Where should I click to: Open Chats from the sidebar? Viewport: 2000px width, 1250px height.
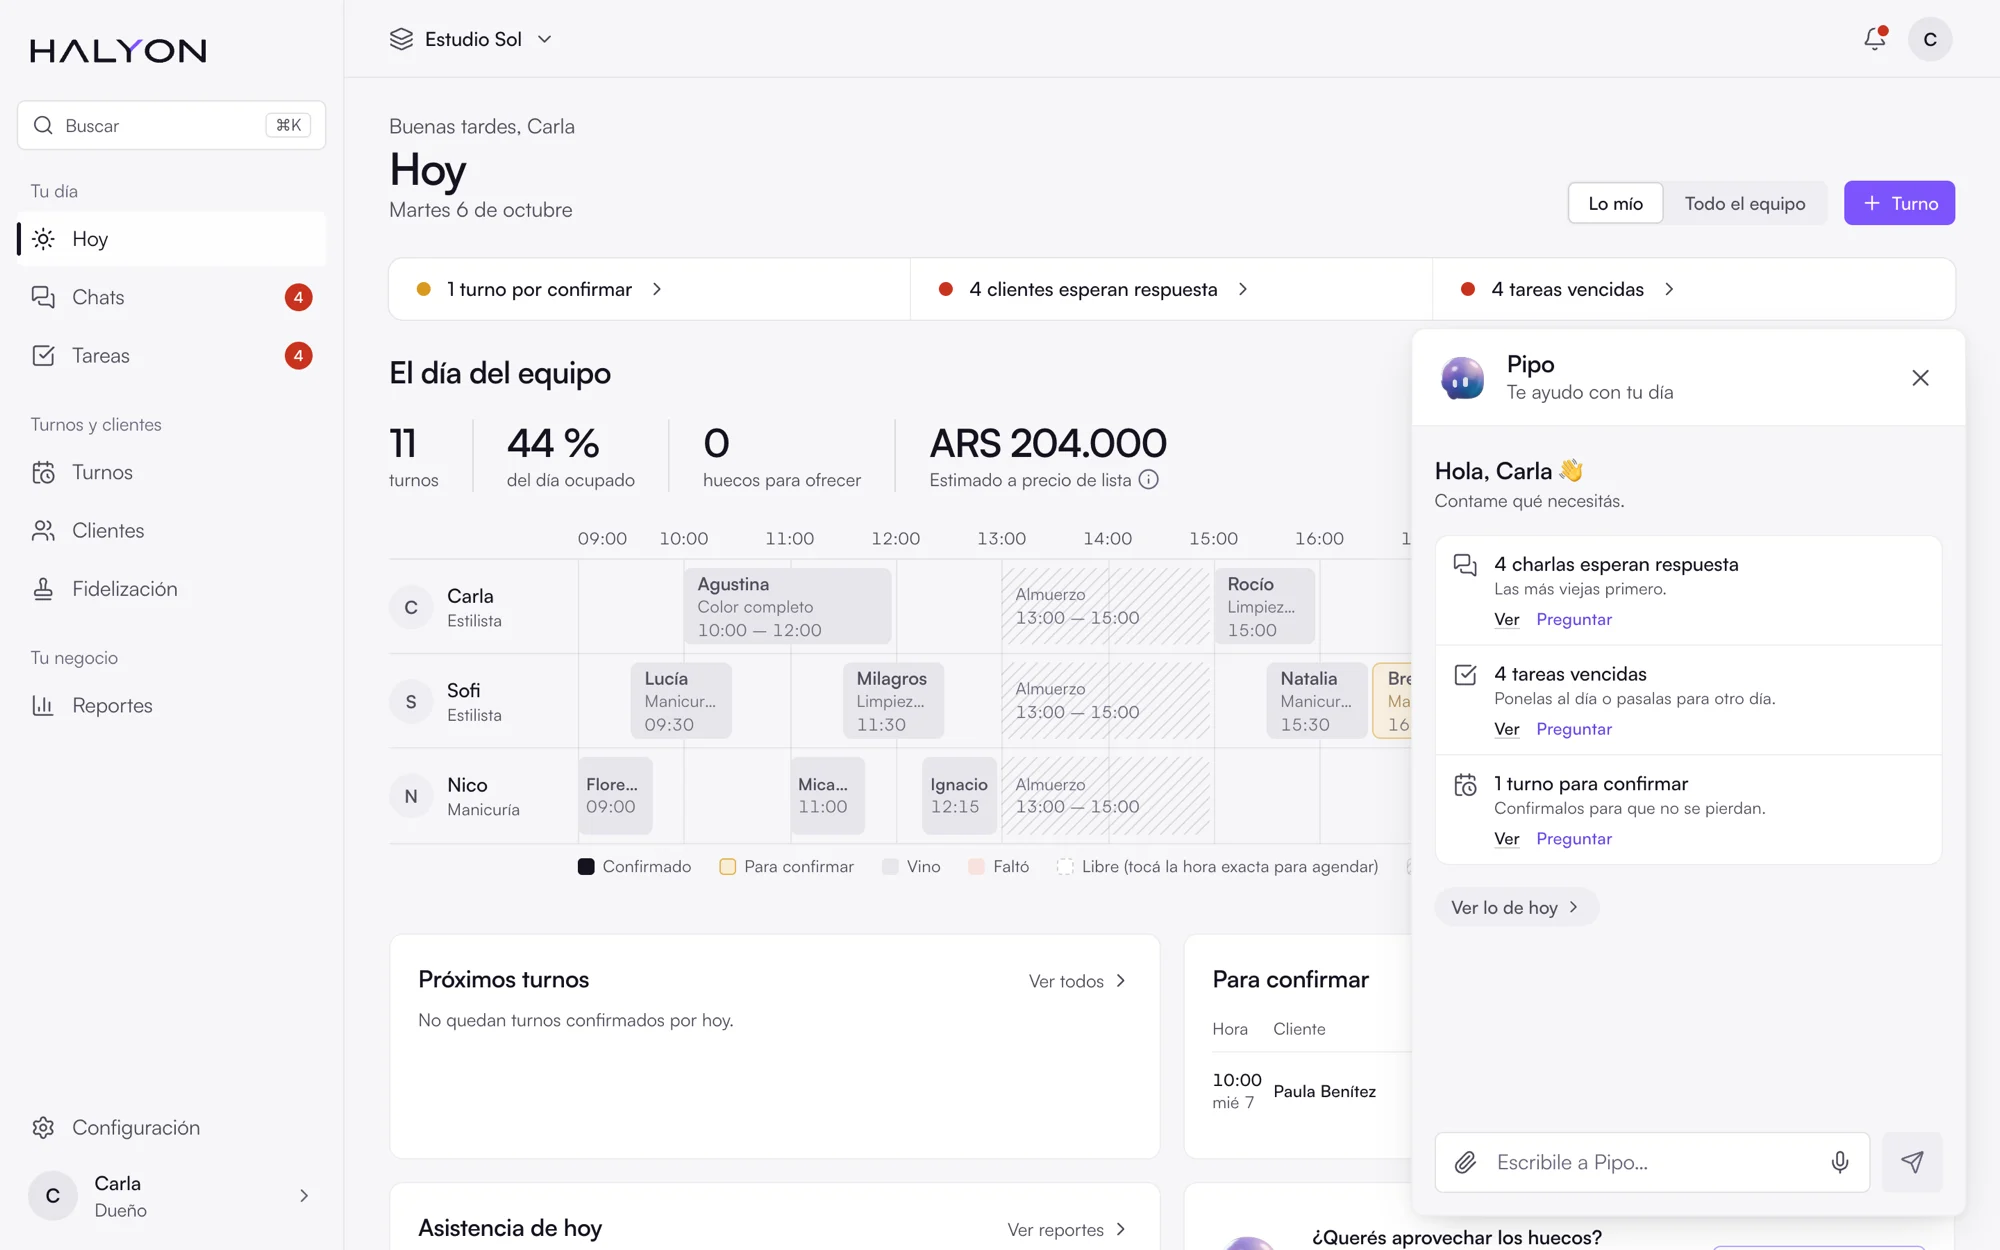click(171, 297)
